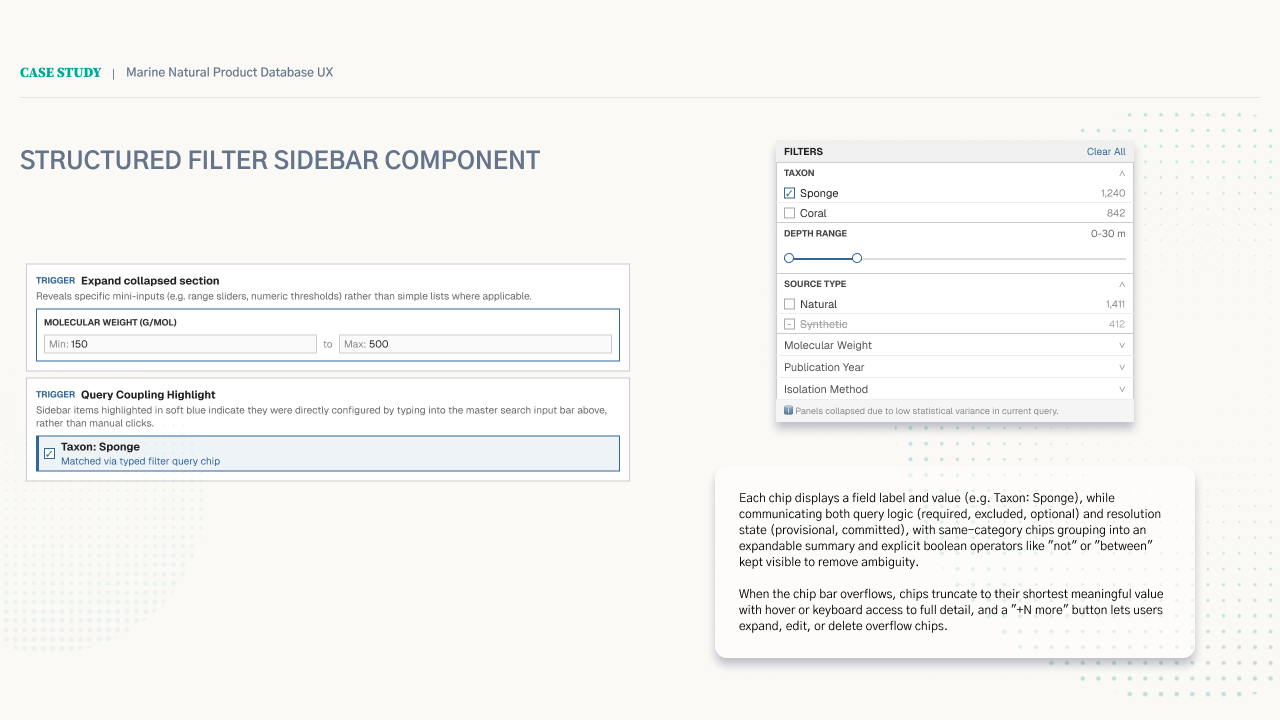
Task: Click the info icon in the Filters footer
Action: (x=788, y=411)
